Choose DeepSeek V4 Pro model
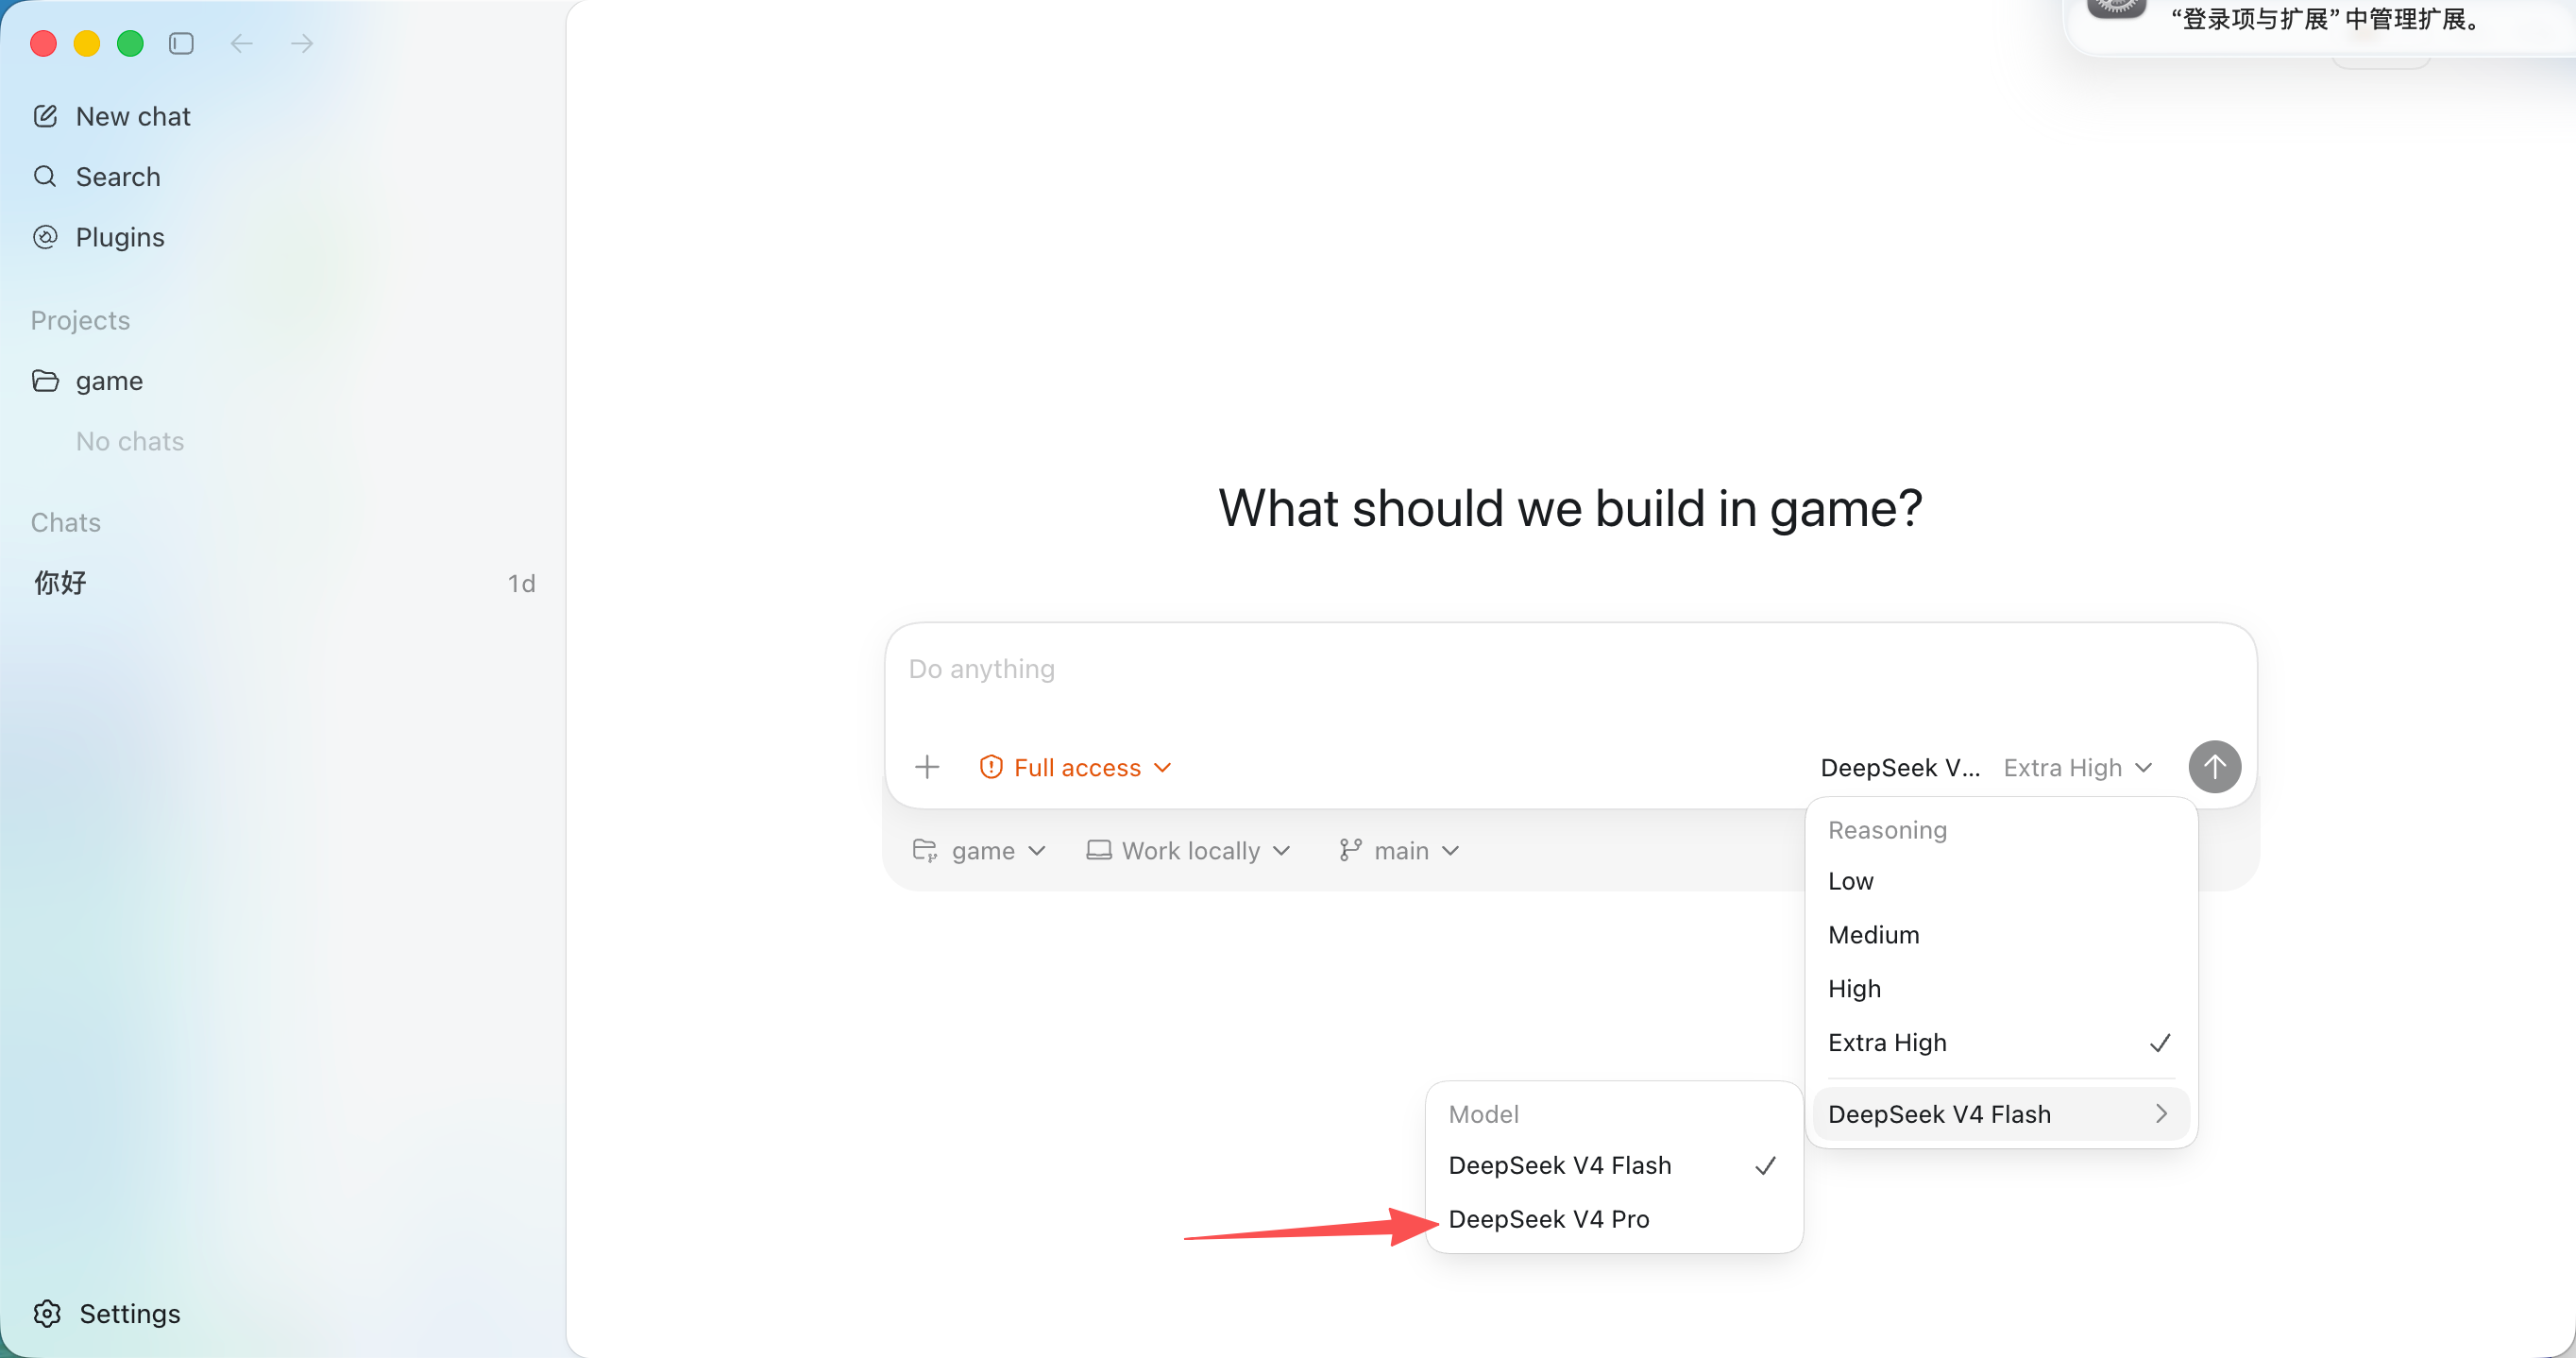 (1614, 1219)
